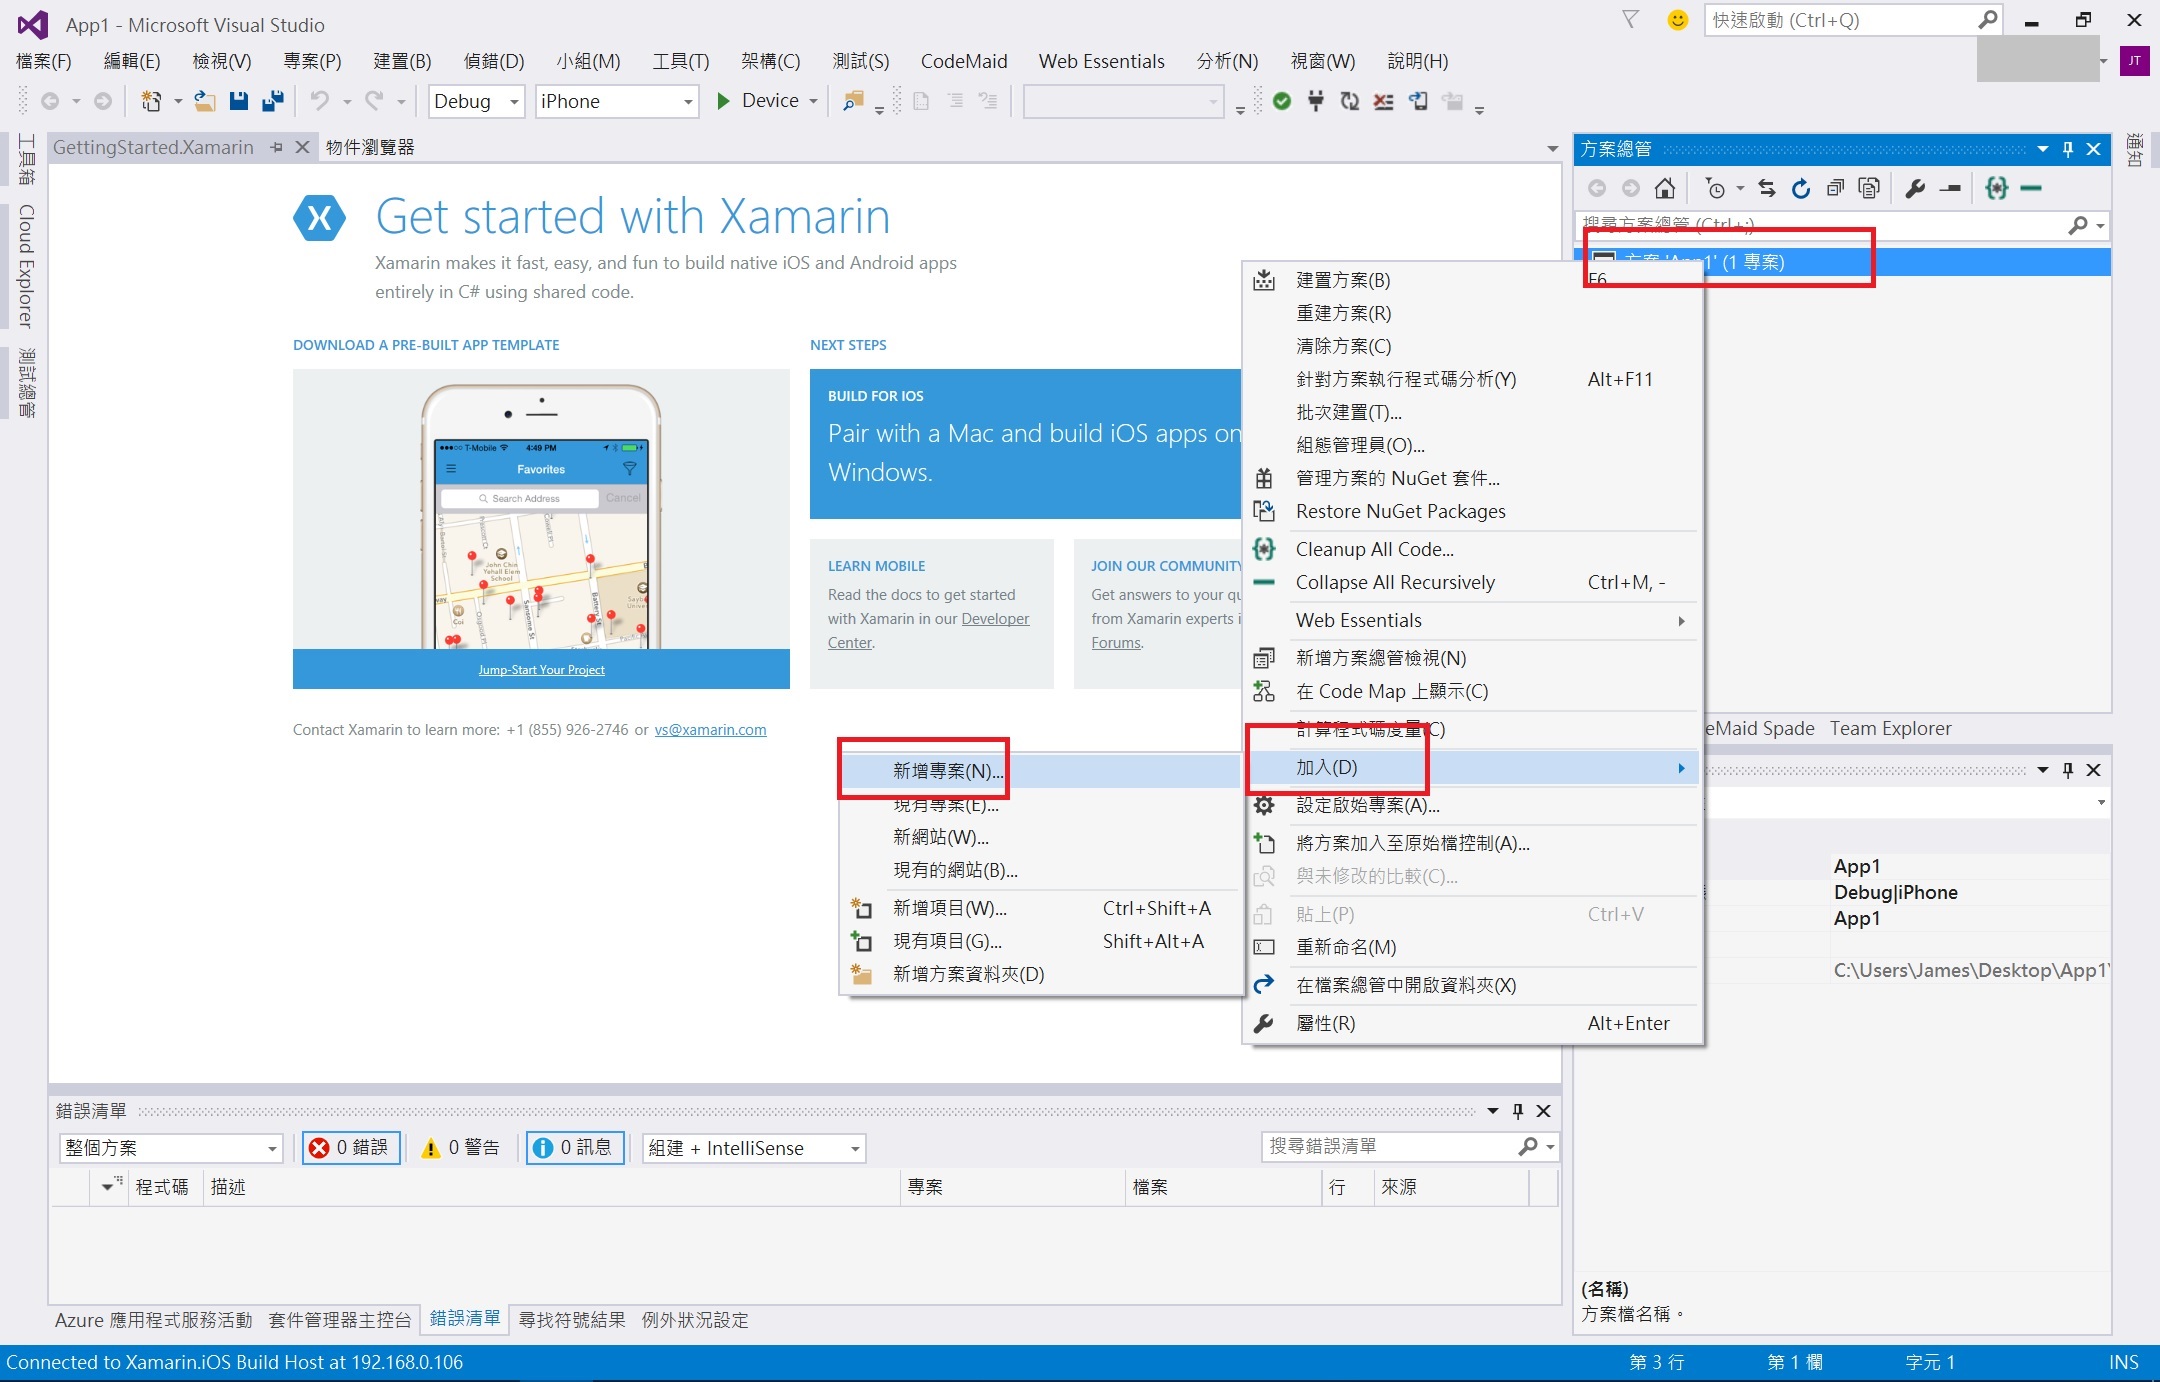Click the yellow smiley feedback icon
This screenshot has height=1382, width=2160.
pyautogui.click(x=1678, y=20)
